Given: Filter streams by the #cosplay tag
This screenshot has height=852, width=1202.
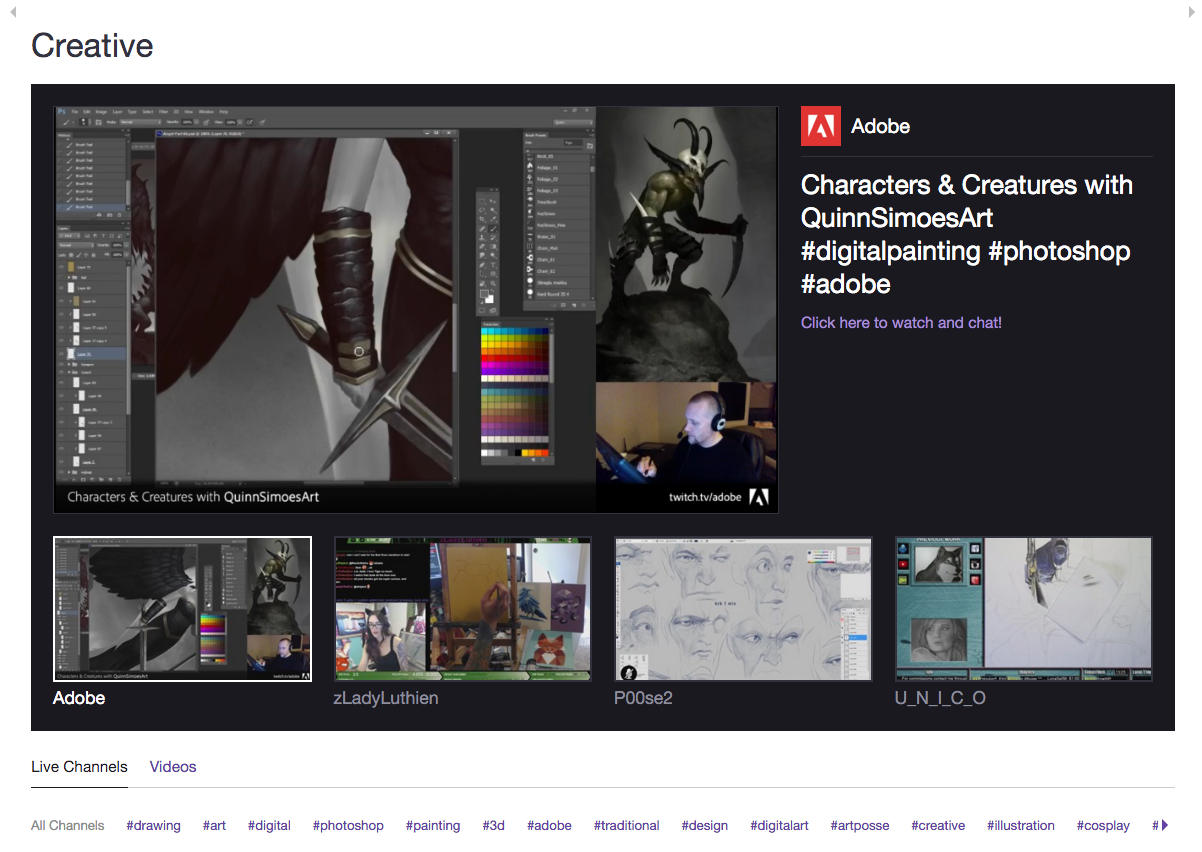Looking at the screenshot, I should (1103, 825).
